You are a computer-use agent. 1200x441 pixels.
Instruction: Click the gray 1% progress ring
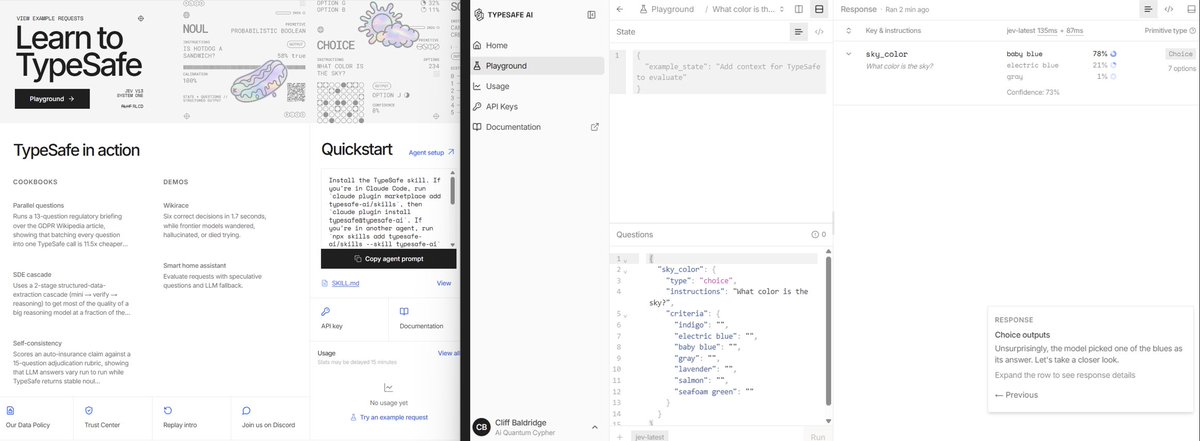1114,76
